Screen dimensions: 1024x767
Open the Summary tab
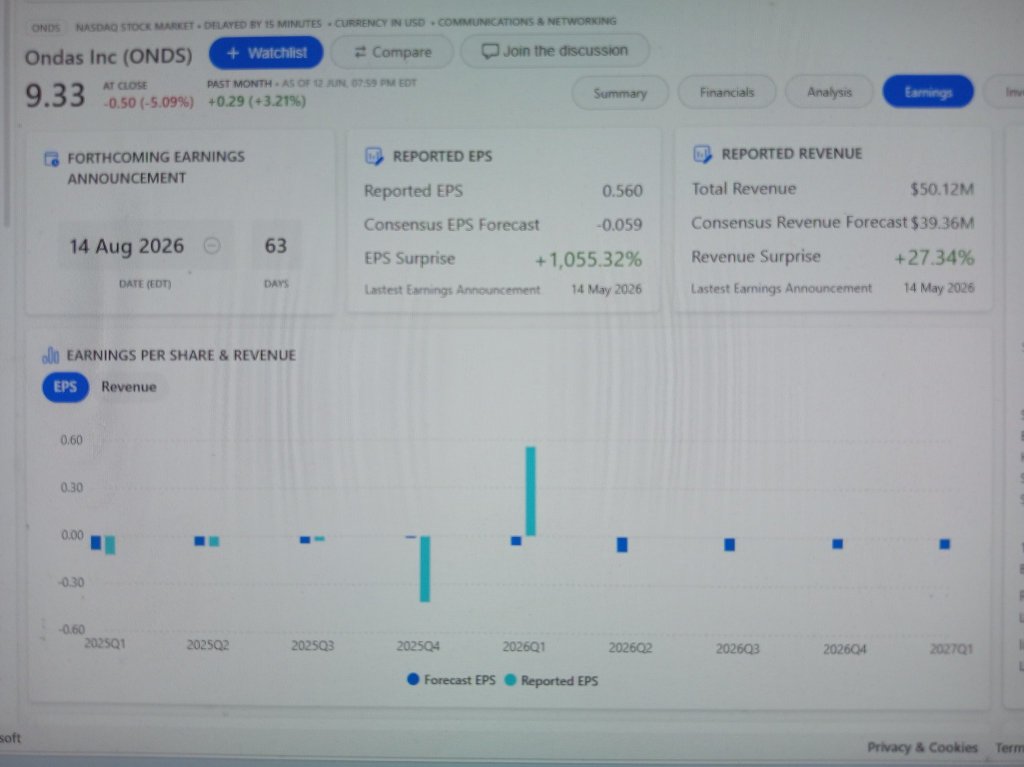coord(620,93)
